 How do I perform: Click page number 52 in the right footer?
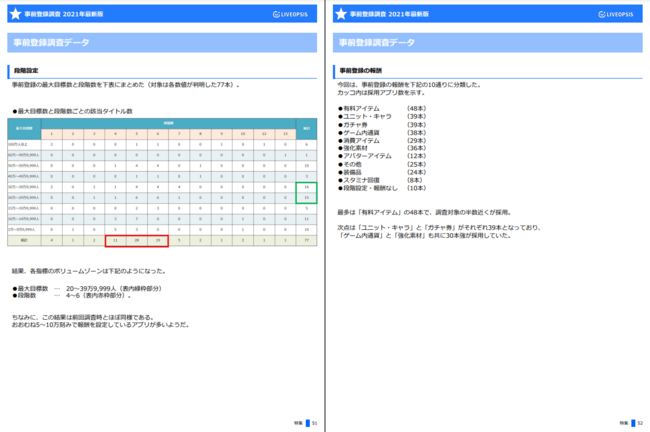coord(640,423)
